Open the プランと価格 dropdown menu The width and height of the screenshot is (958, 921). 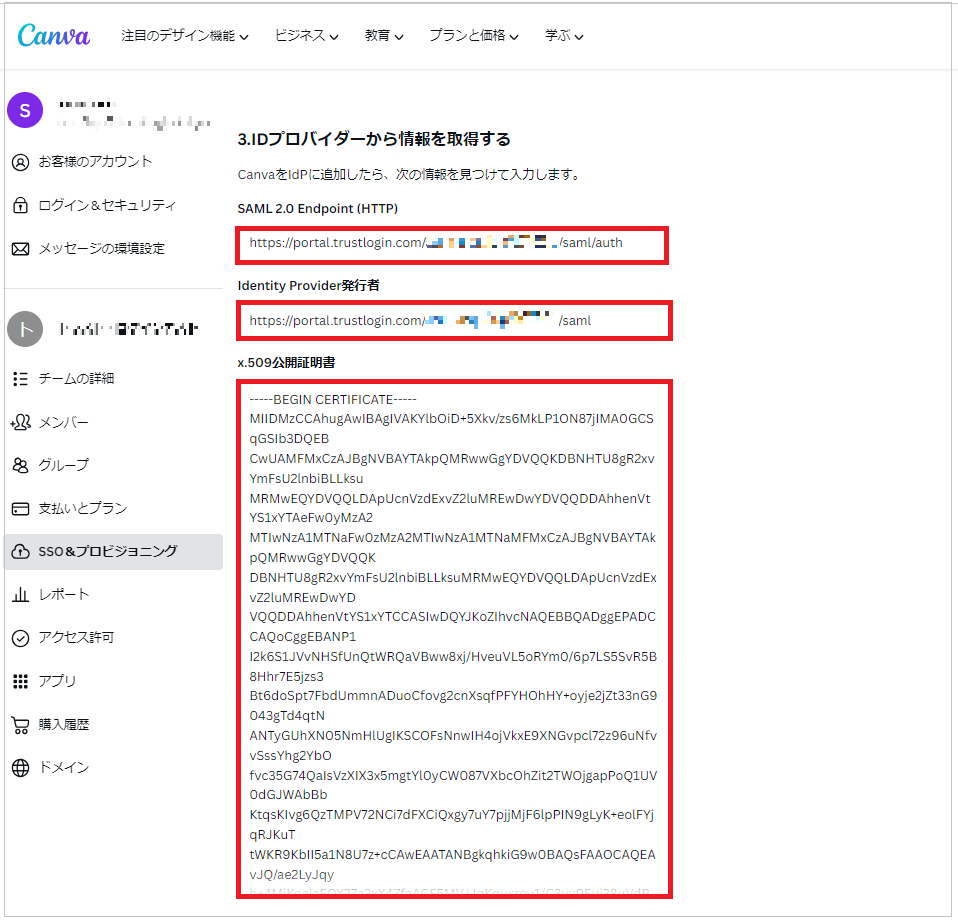[474, 36]
